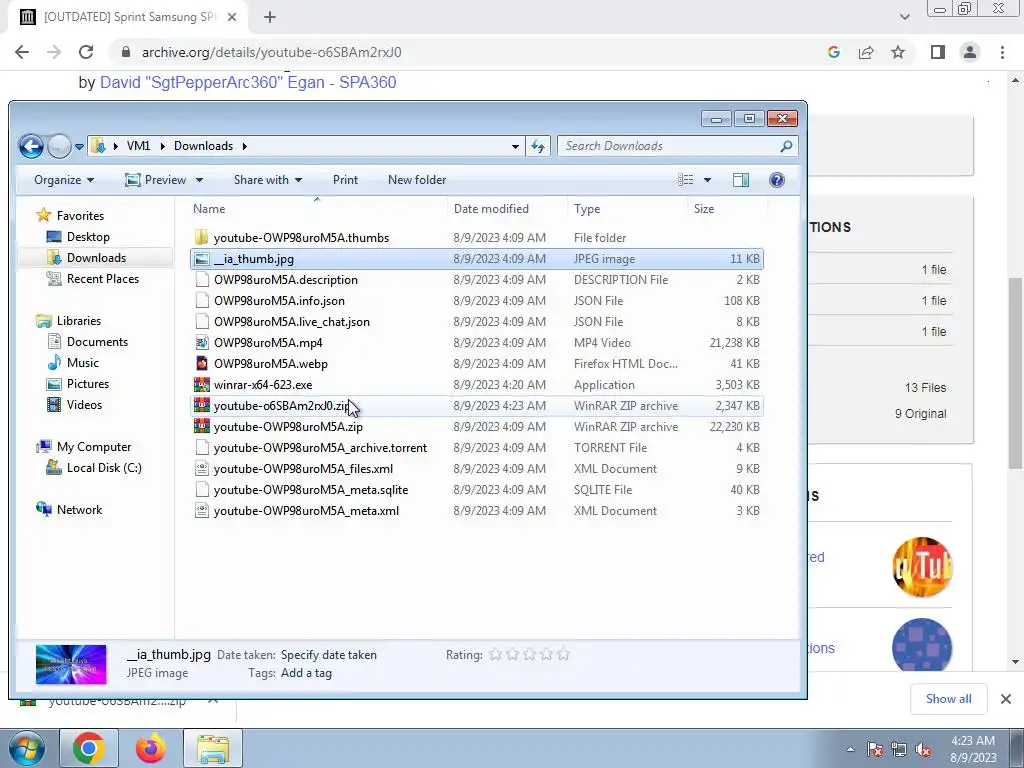The width and height of the screenshot is (1024, 768).
Task: Click the Preview toolbar button
Action: (155, 180)
